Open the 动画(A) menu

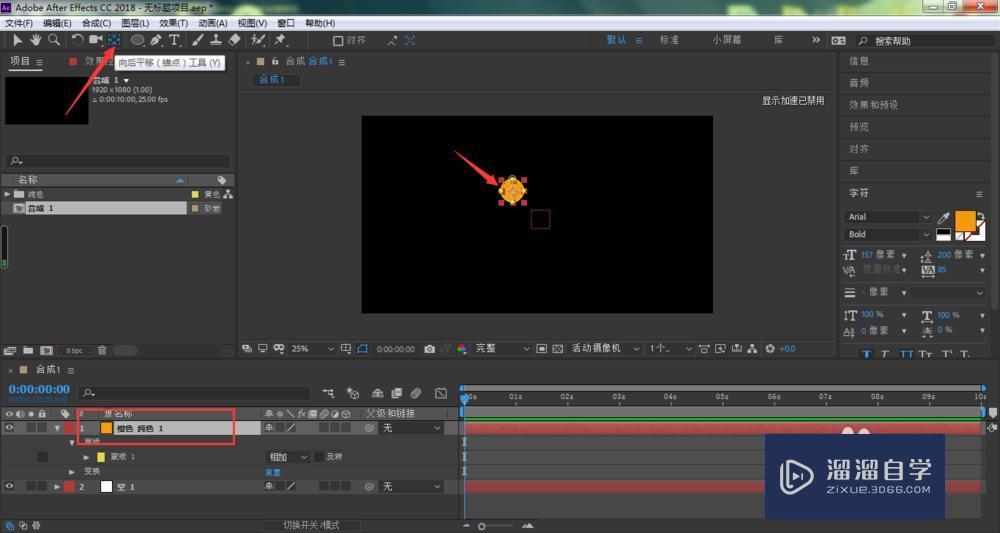coord(212,23)
